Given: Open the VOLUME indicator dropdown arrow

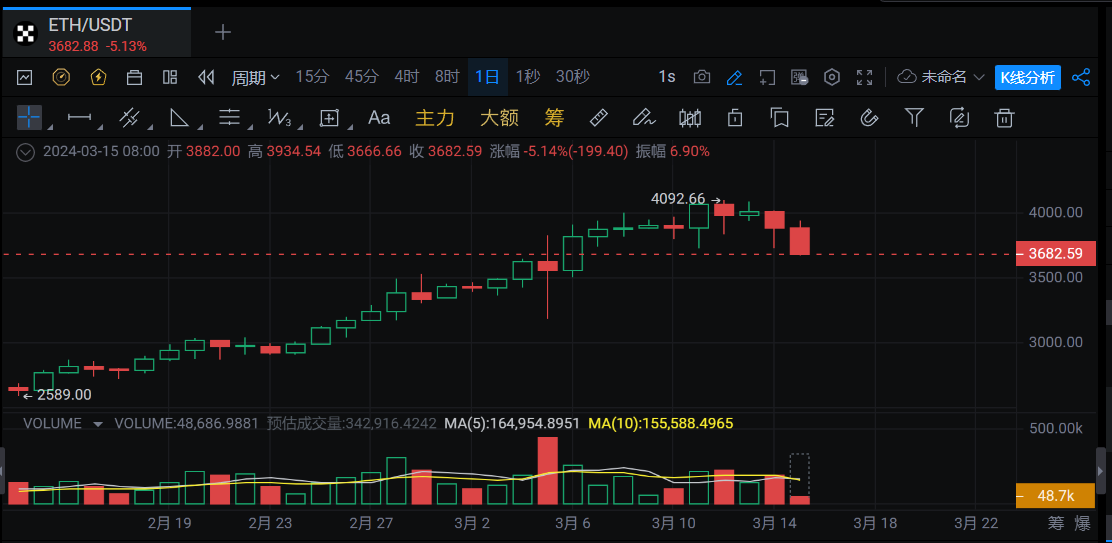Looking at the screenshot, I should [x=98, y=424].
